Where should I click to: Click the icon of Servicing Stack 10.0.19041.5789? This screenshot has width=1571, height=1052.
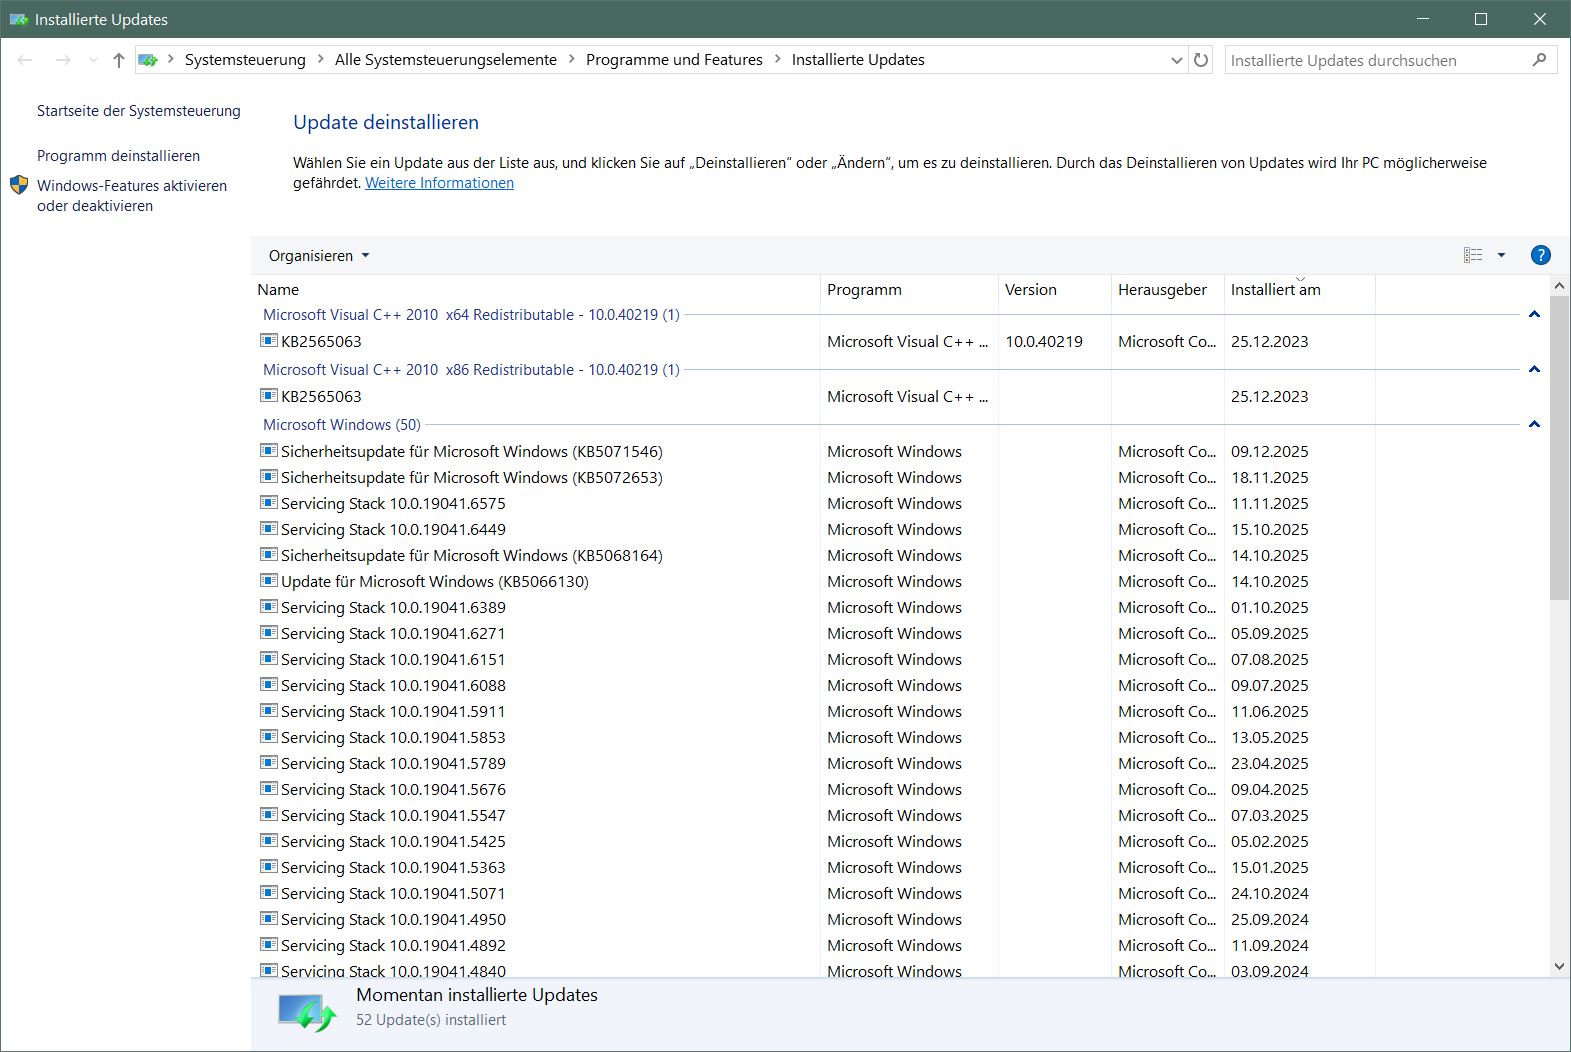pos(268,763)
